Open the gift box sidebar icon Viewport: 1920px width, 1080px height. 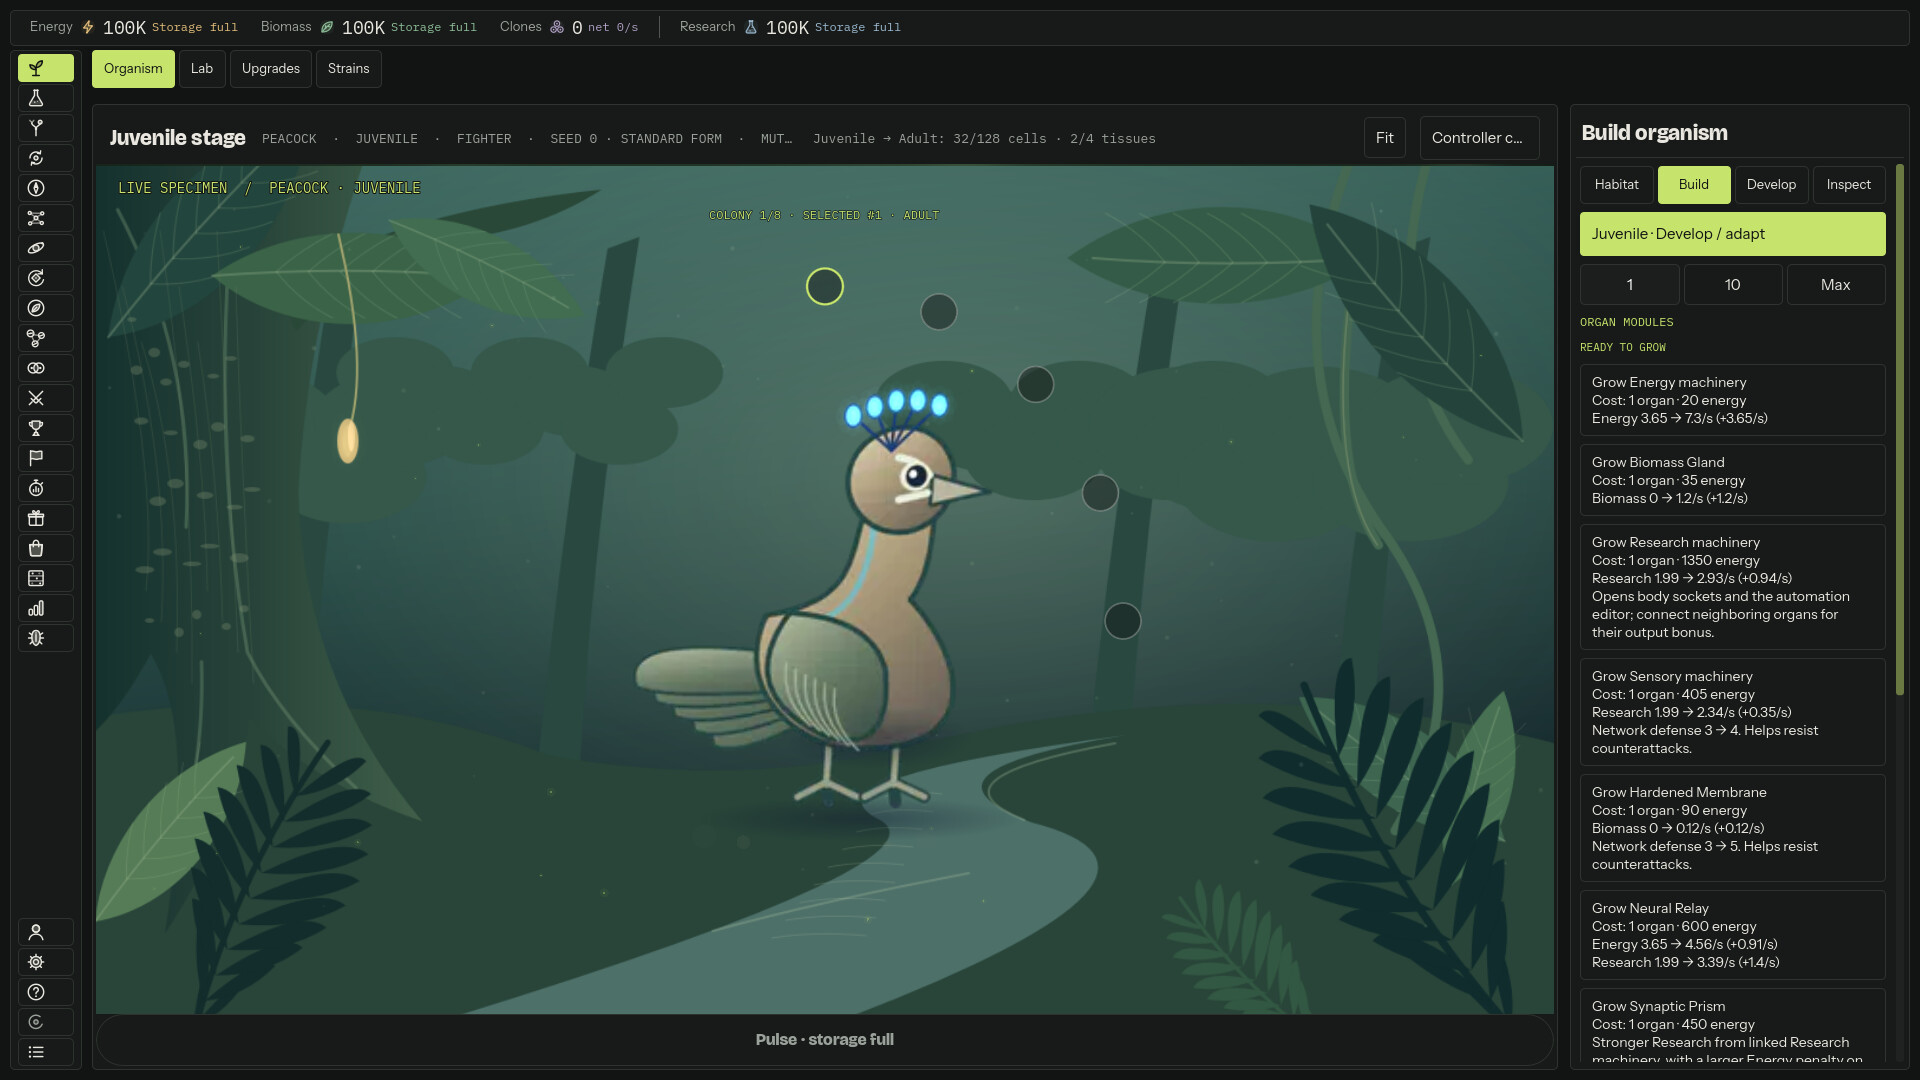pos(45,518)
